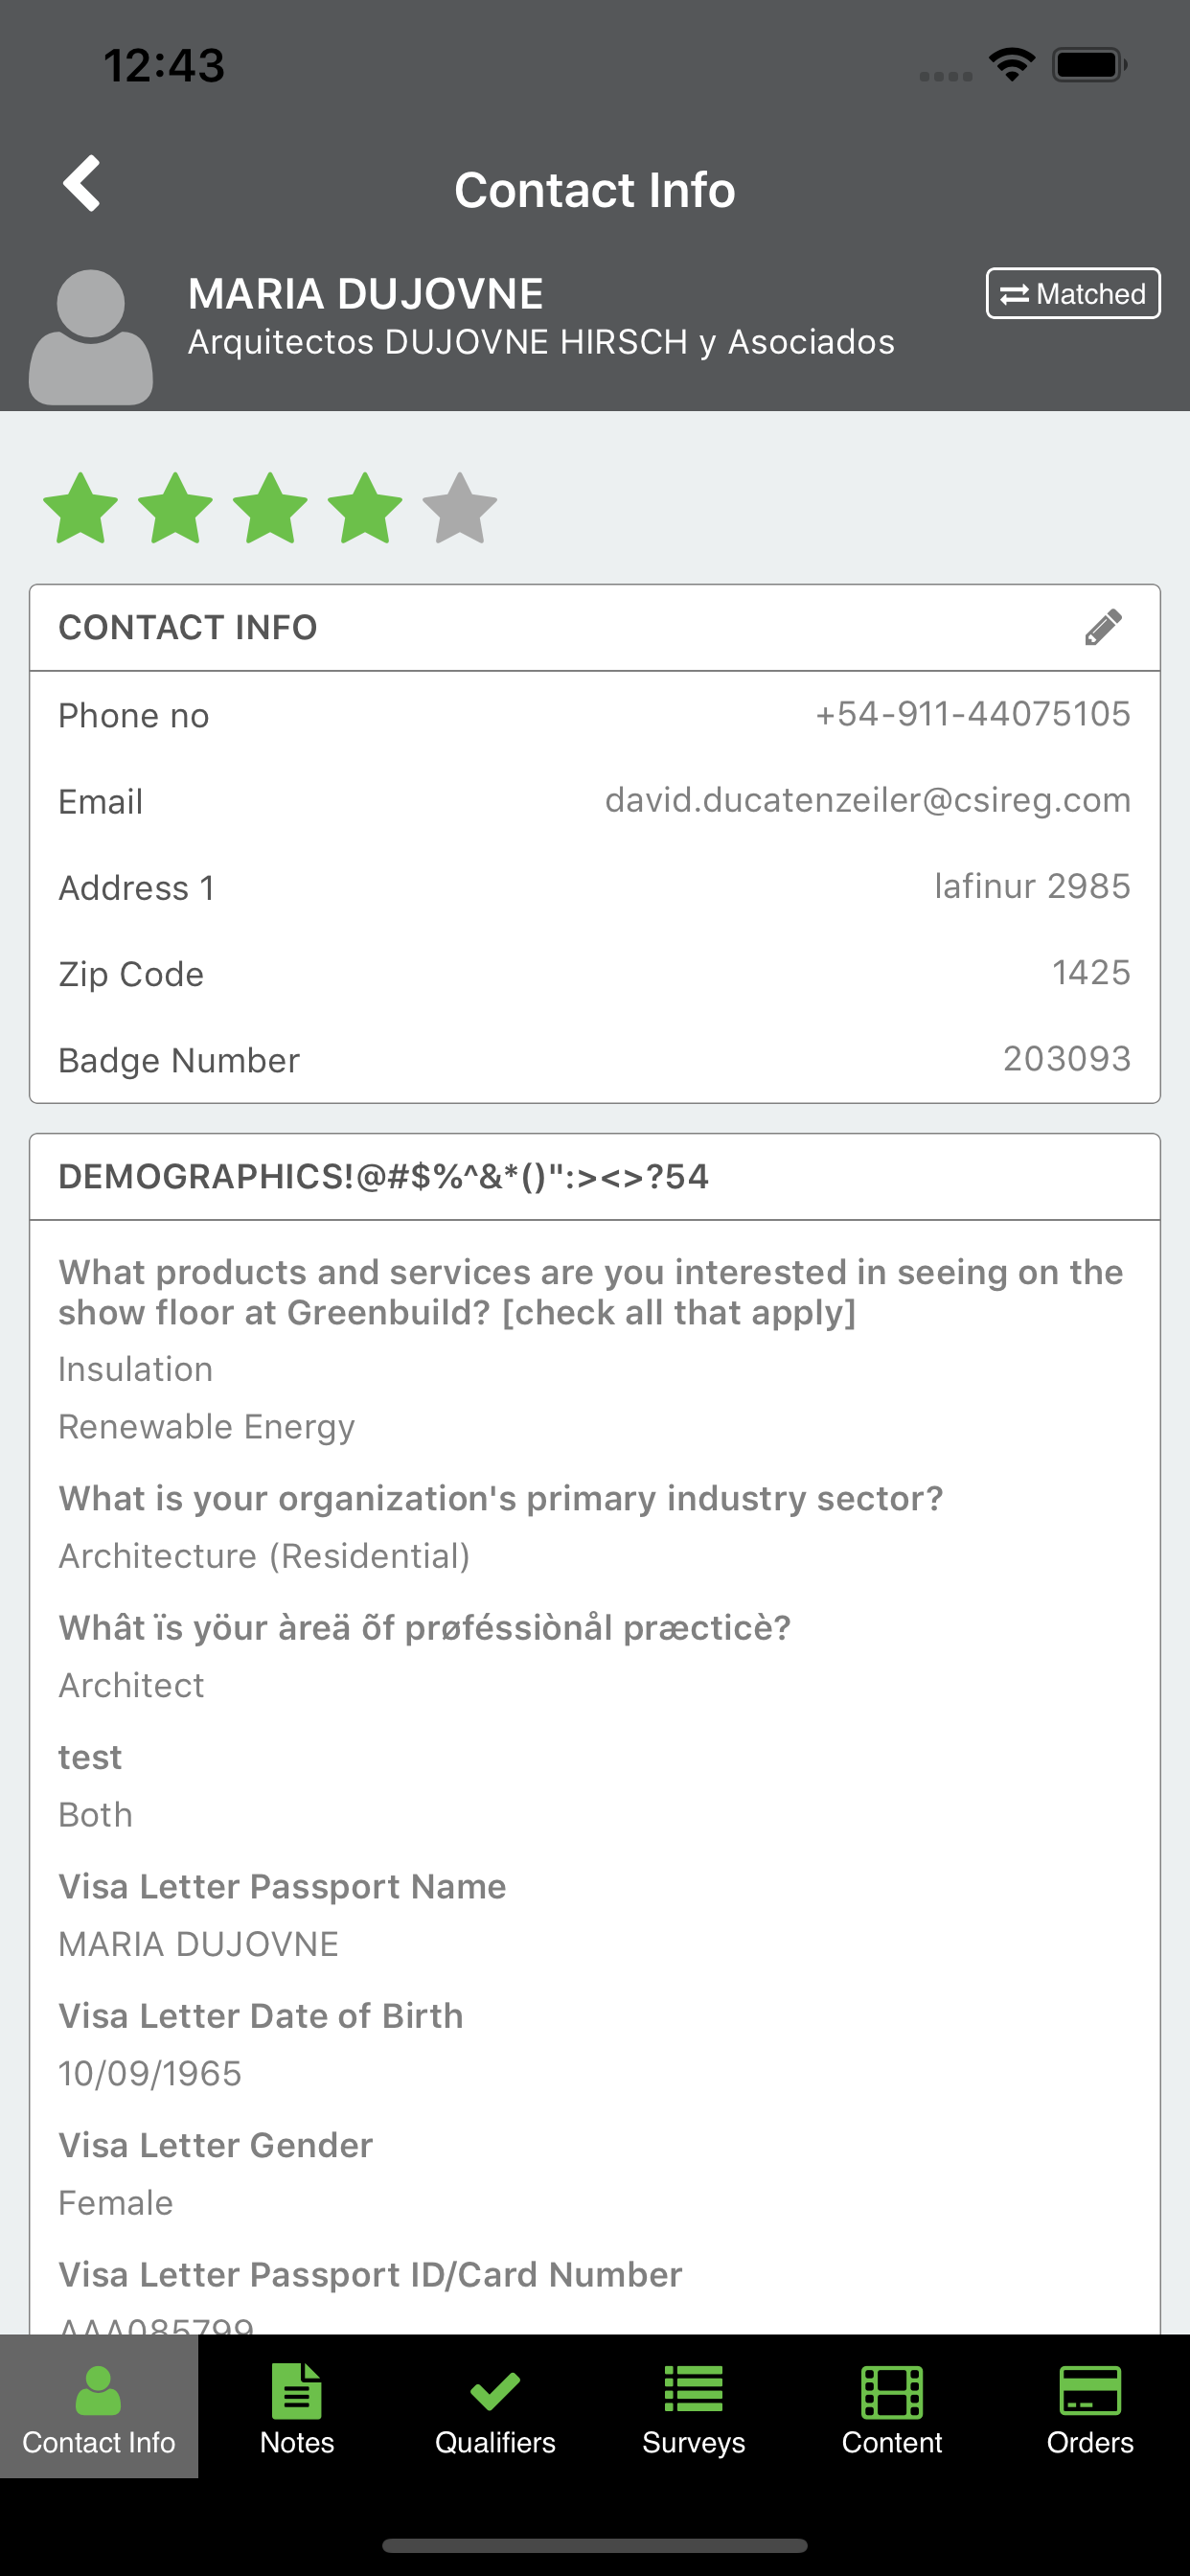
Task: Tap the email david.ducatenzeiler@csireg.com
Action: (868, 800)
